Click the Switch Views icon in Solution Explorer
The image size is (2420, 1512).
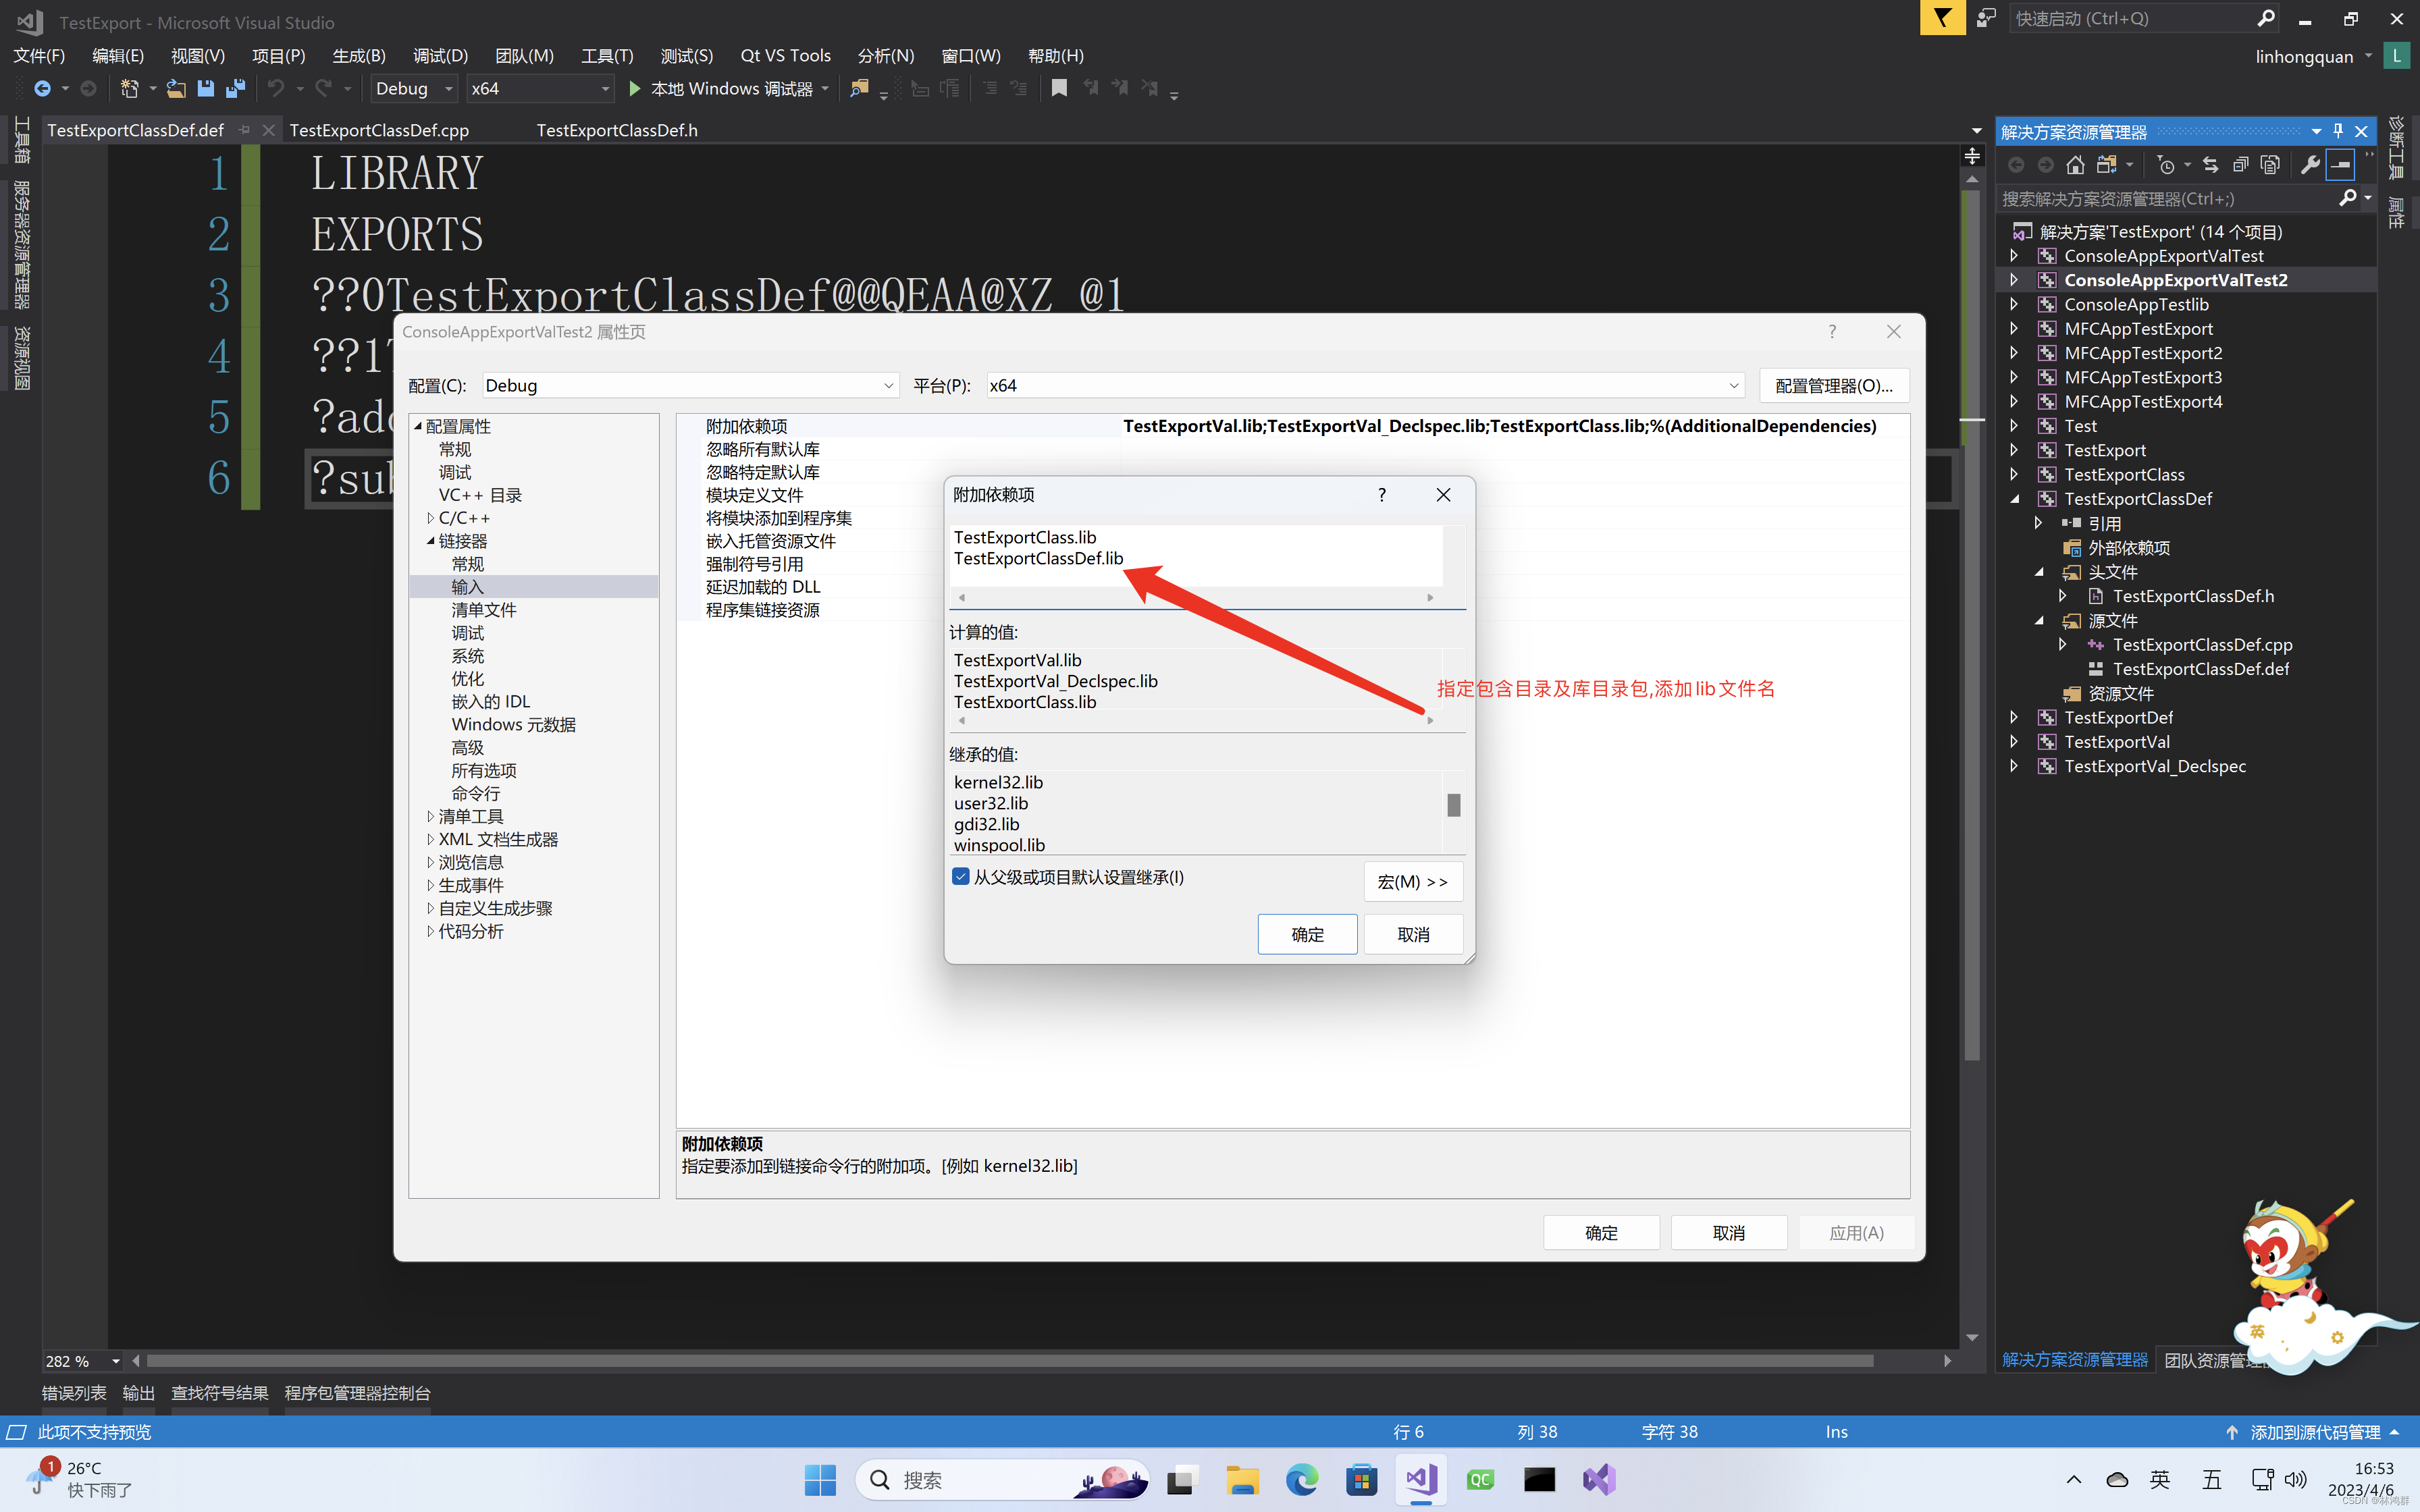coord(2107,165)
